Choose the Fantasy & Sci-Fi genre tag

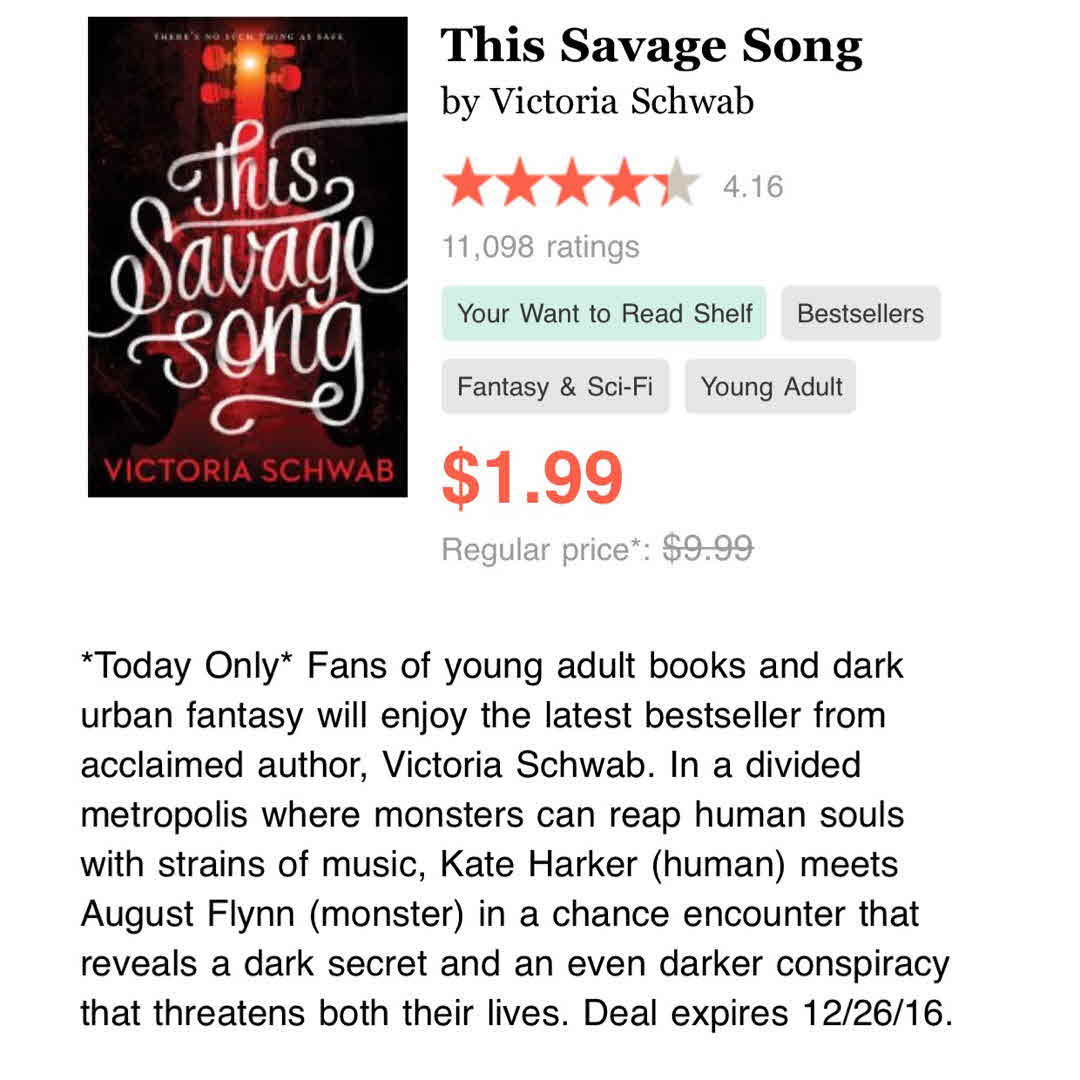[554, 387]
